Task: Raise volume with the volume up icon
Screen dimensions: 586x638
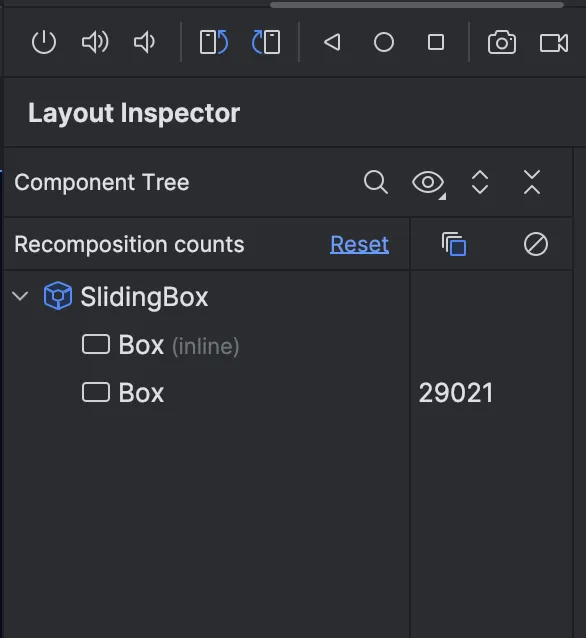Action: (95, 42)
